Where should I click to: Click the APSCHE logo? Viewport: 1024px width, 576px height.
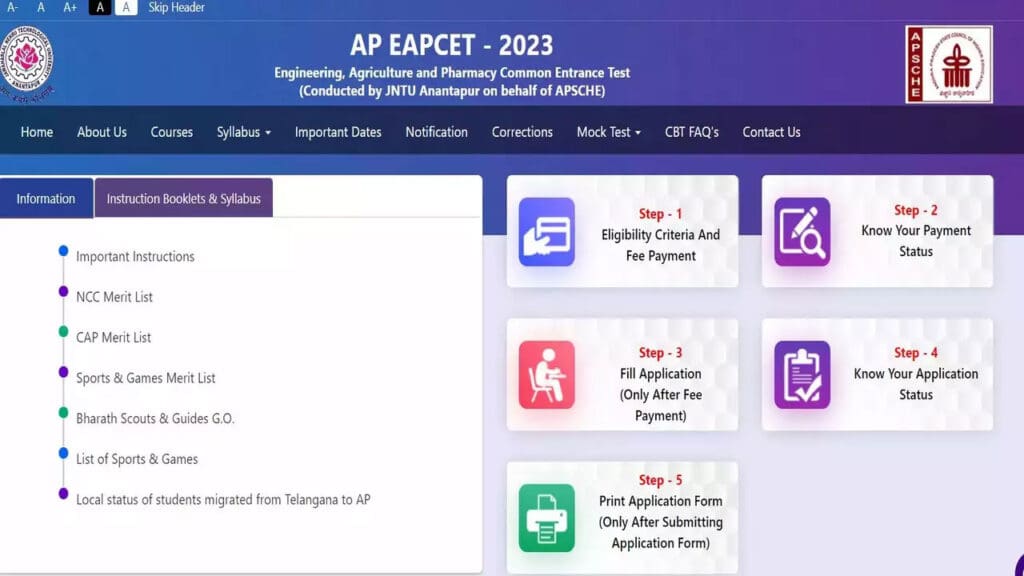click(949, 64)
